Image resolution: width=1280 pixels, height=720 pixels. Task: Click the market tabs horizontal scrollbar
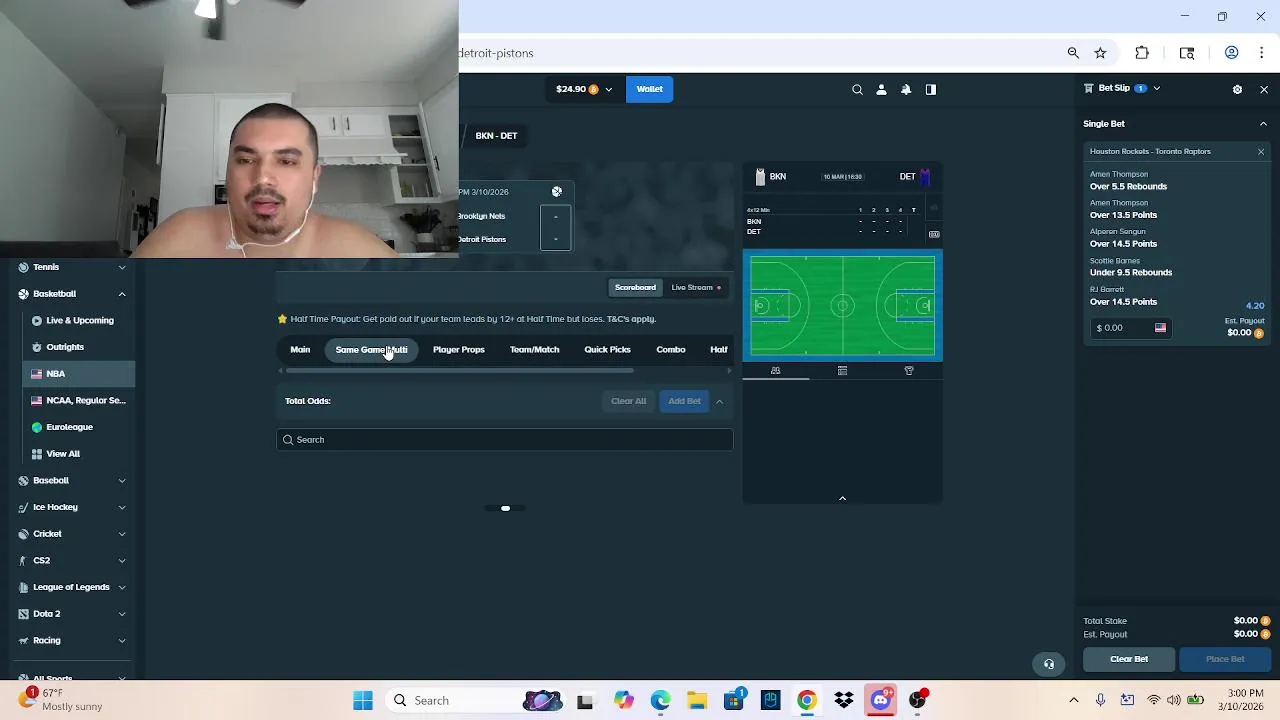460,371
